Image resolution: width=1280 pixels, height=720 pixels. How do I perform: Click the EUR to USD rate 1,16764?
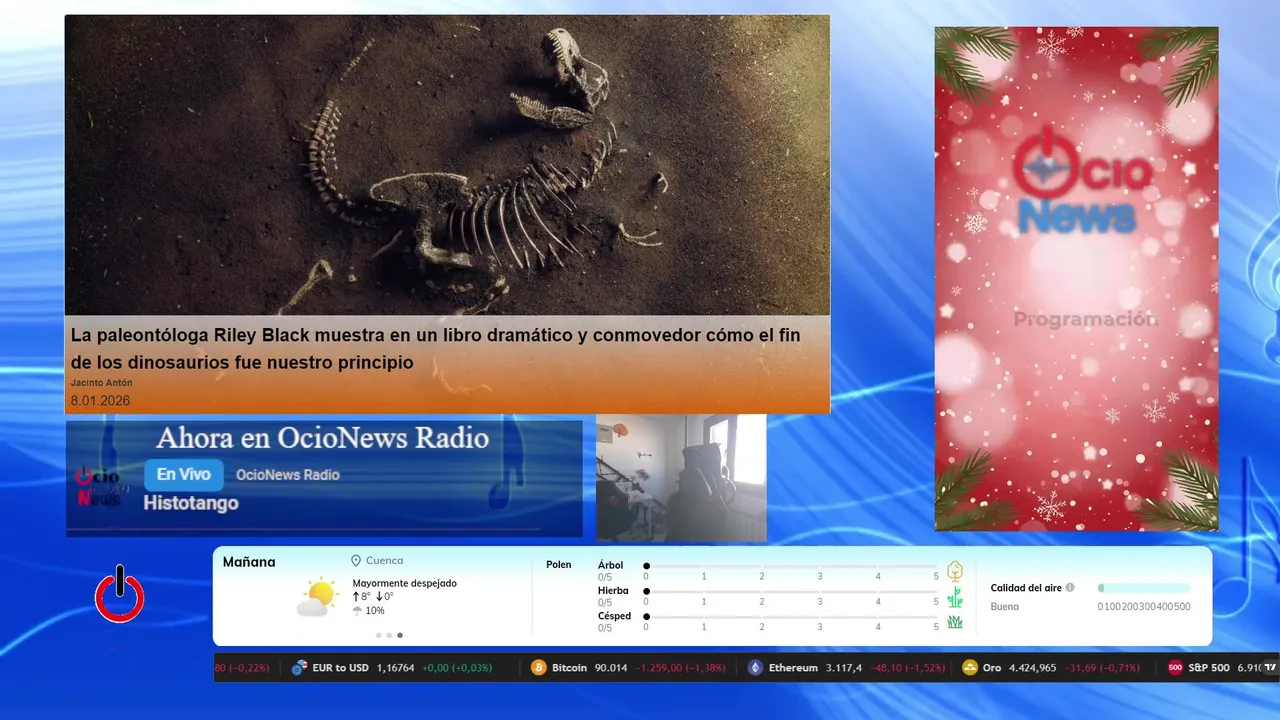tap(395, 668)
